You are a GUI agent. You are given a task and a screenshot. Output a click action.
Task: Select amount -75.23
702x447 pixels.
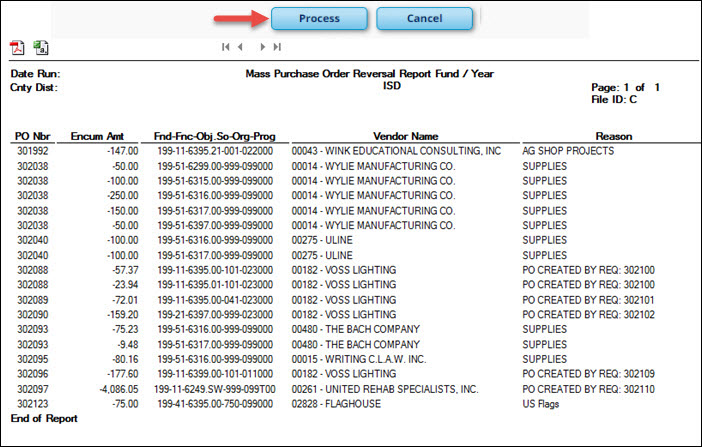[125, 329]
